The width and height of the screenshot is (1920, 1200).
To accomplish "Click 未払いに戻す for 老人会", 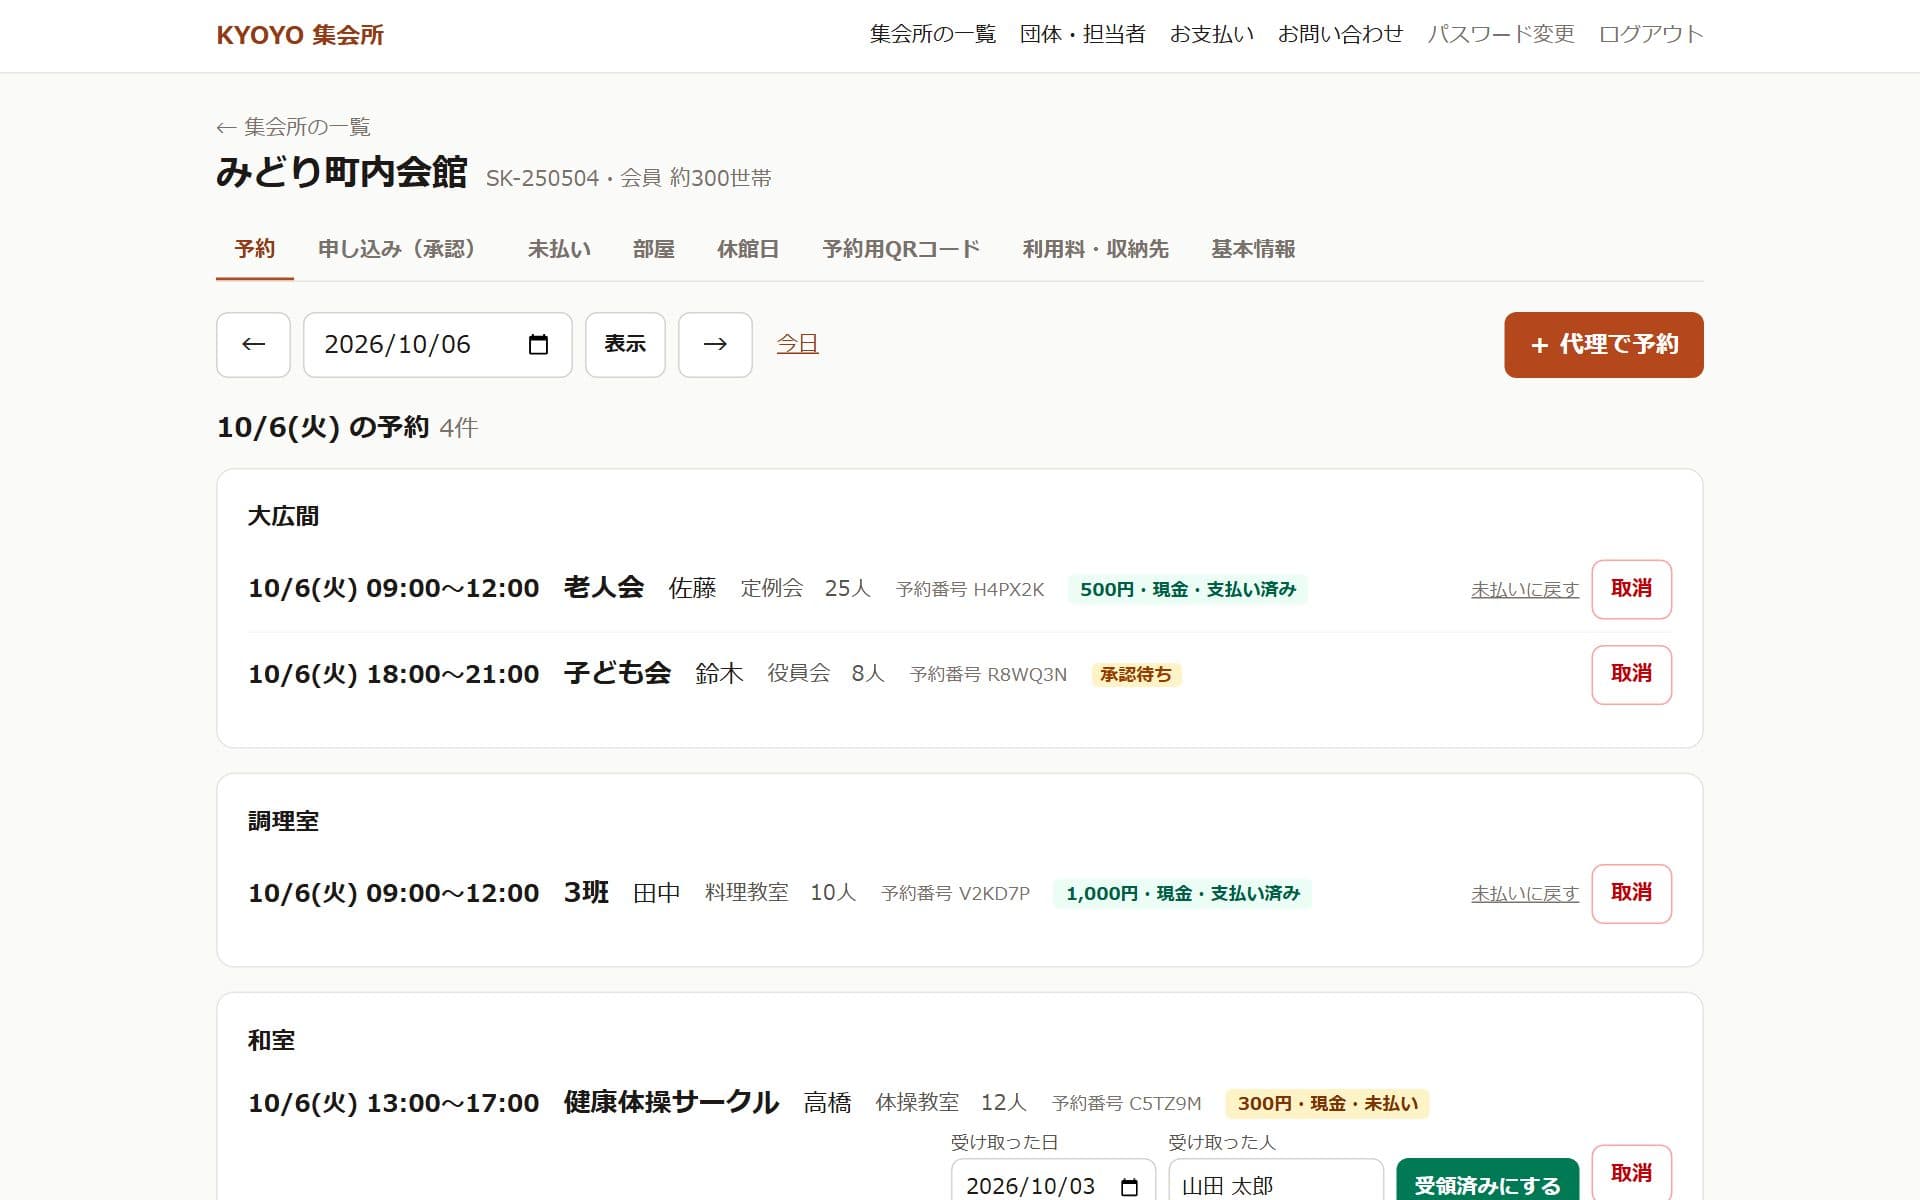I will pos(1524,590).
